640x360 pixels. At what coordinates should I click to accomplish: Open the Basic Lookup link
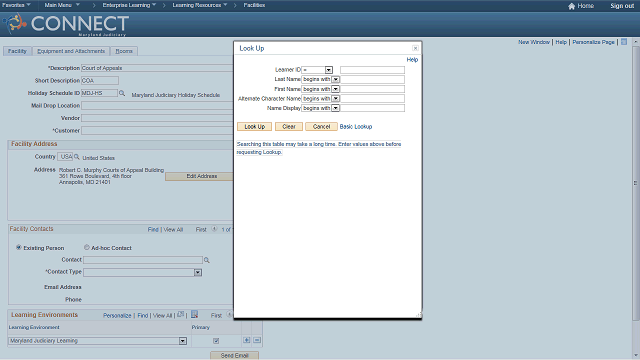coord(356,127)
